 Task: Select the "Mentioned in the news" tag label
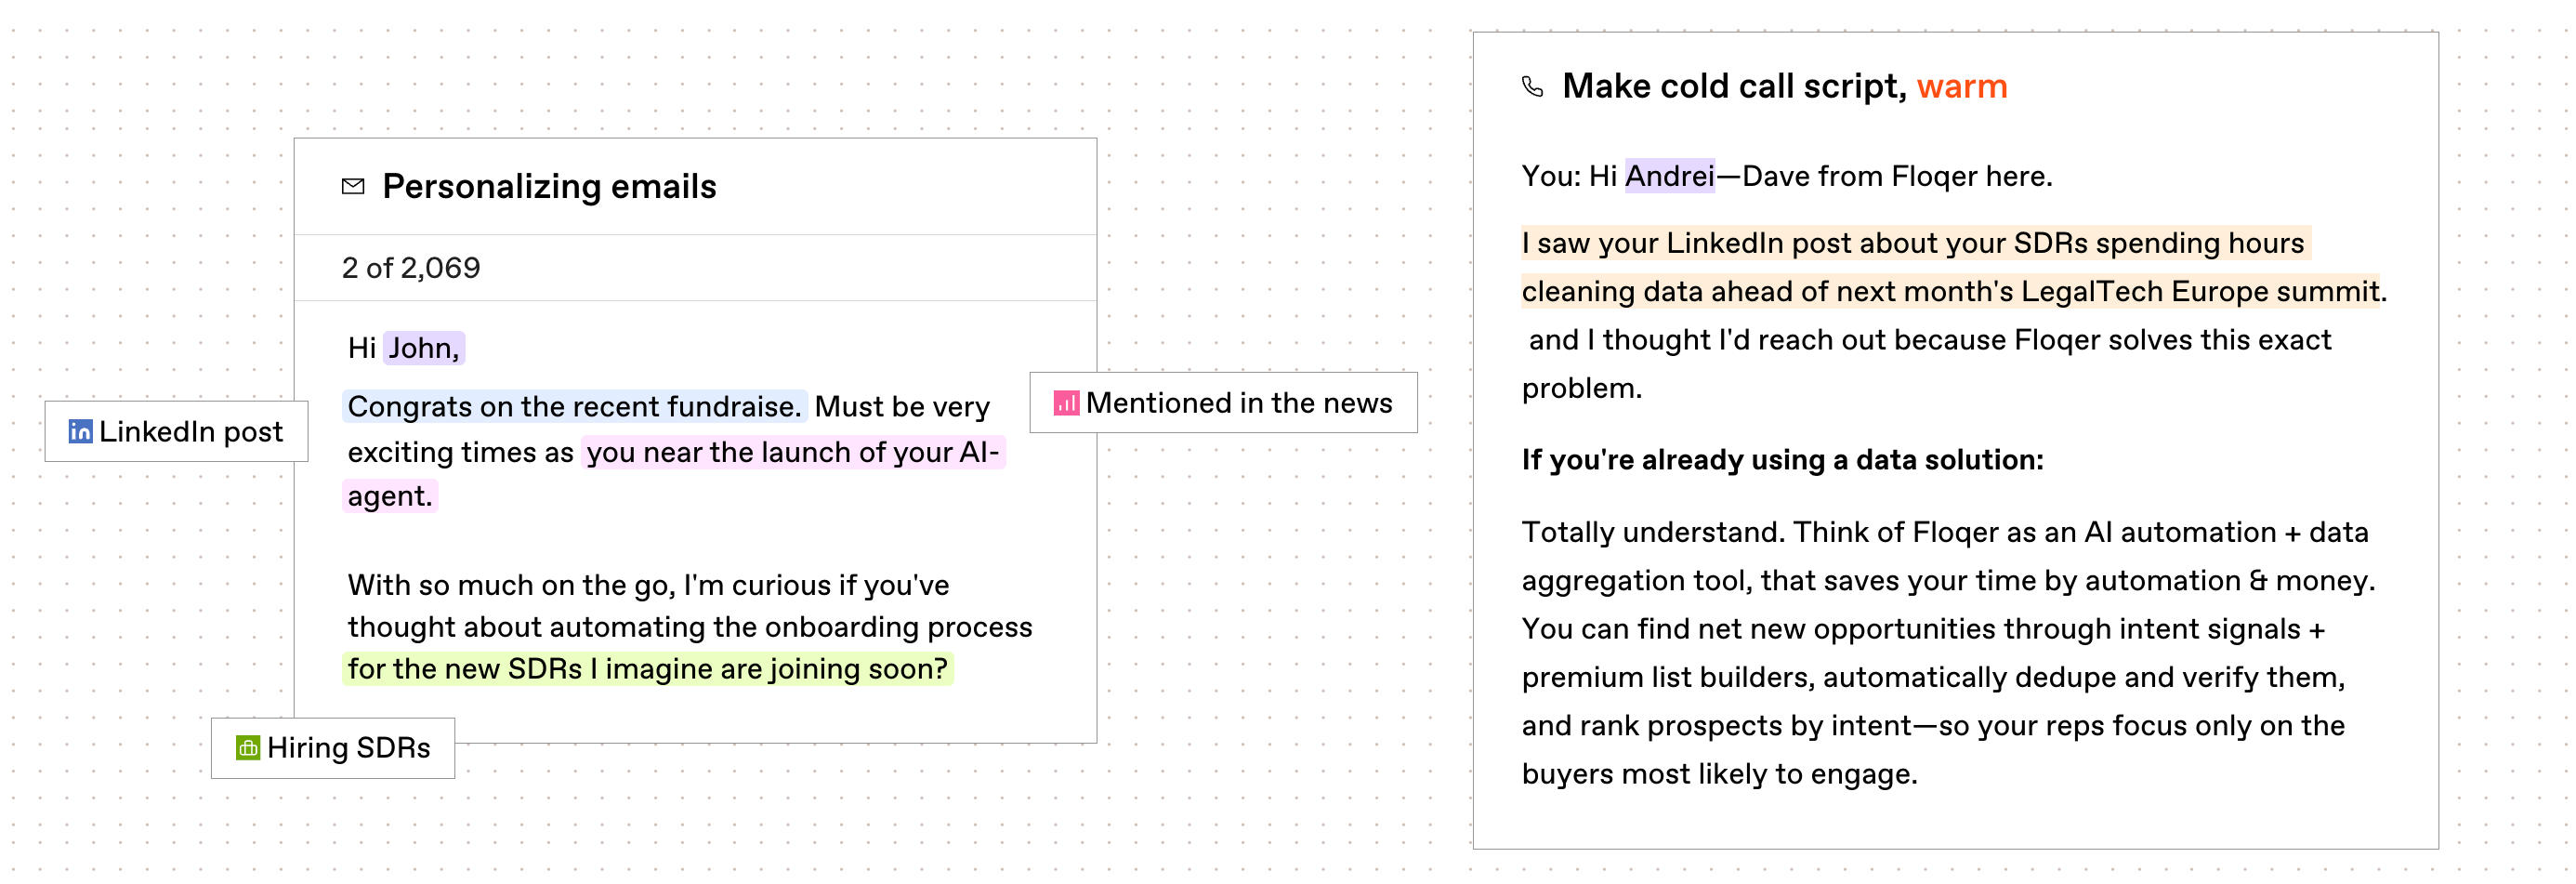[x=1238, y=403]
